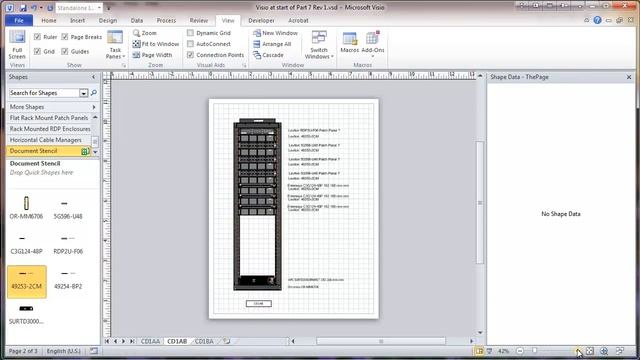640x360 pixels.
Task: Click the Full Screen view icon
Action: point(17,44)
